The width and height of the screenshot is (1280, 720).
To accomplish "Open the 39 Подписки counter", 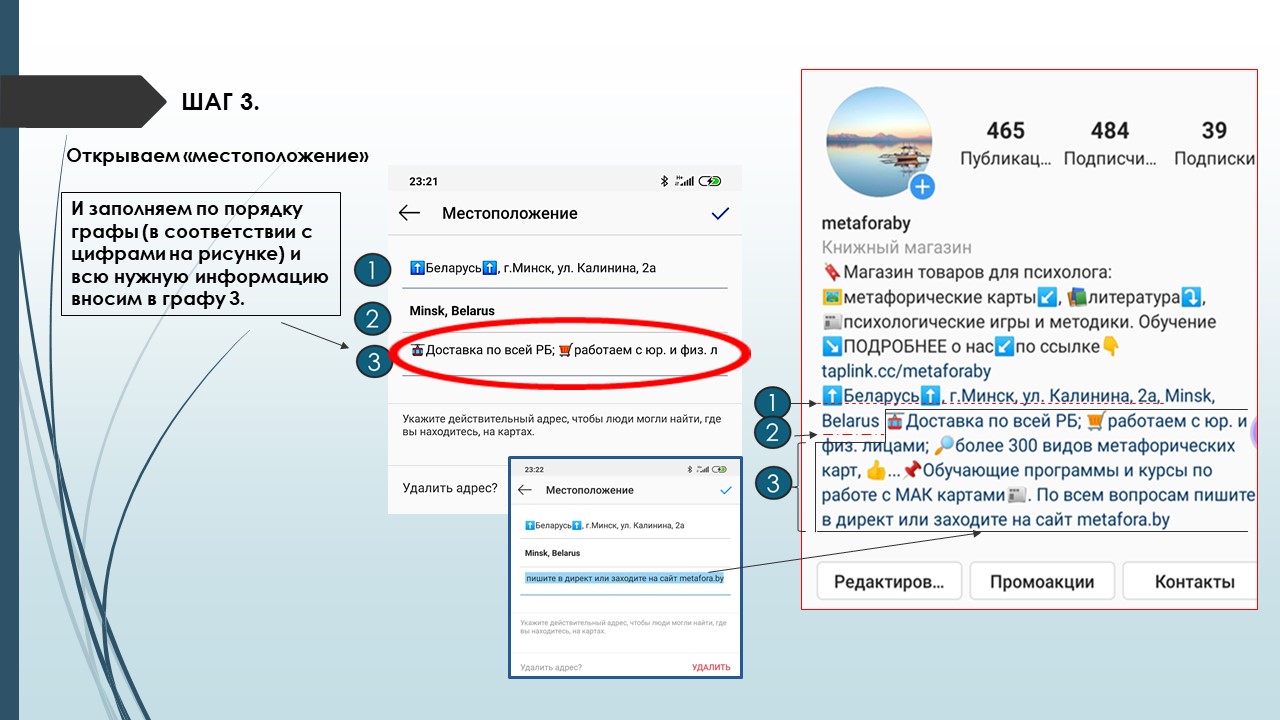I will coord(1214,144).
